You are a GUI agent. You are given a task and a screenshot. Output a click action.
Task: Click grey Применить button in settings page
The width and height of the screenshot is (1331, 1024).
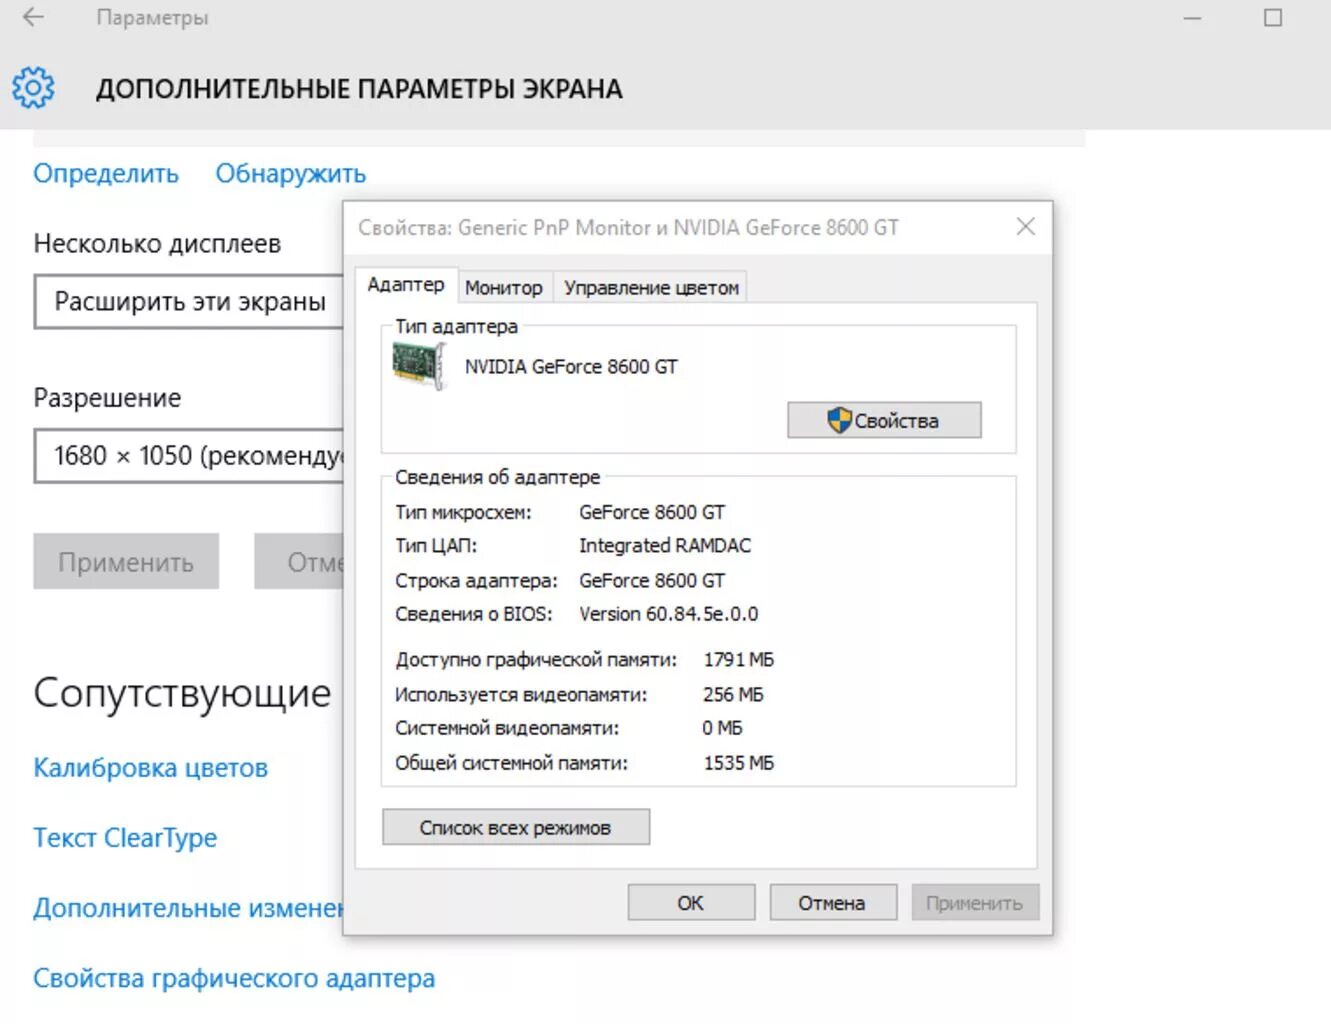tap(126, 561)
